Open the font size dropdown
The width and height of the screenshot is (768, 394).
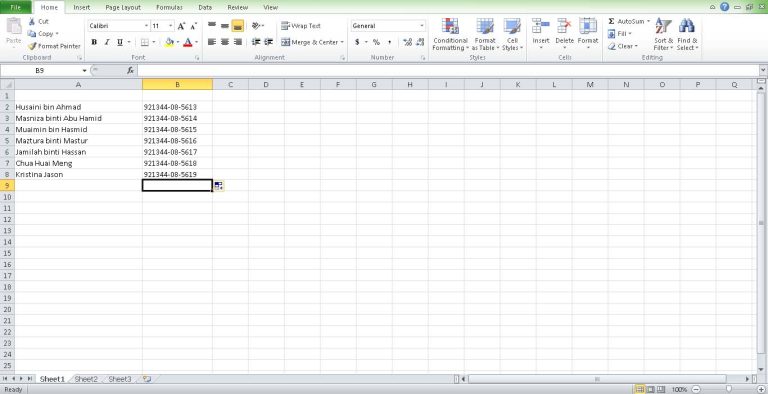pyautogui.click(x=171, y=26)
